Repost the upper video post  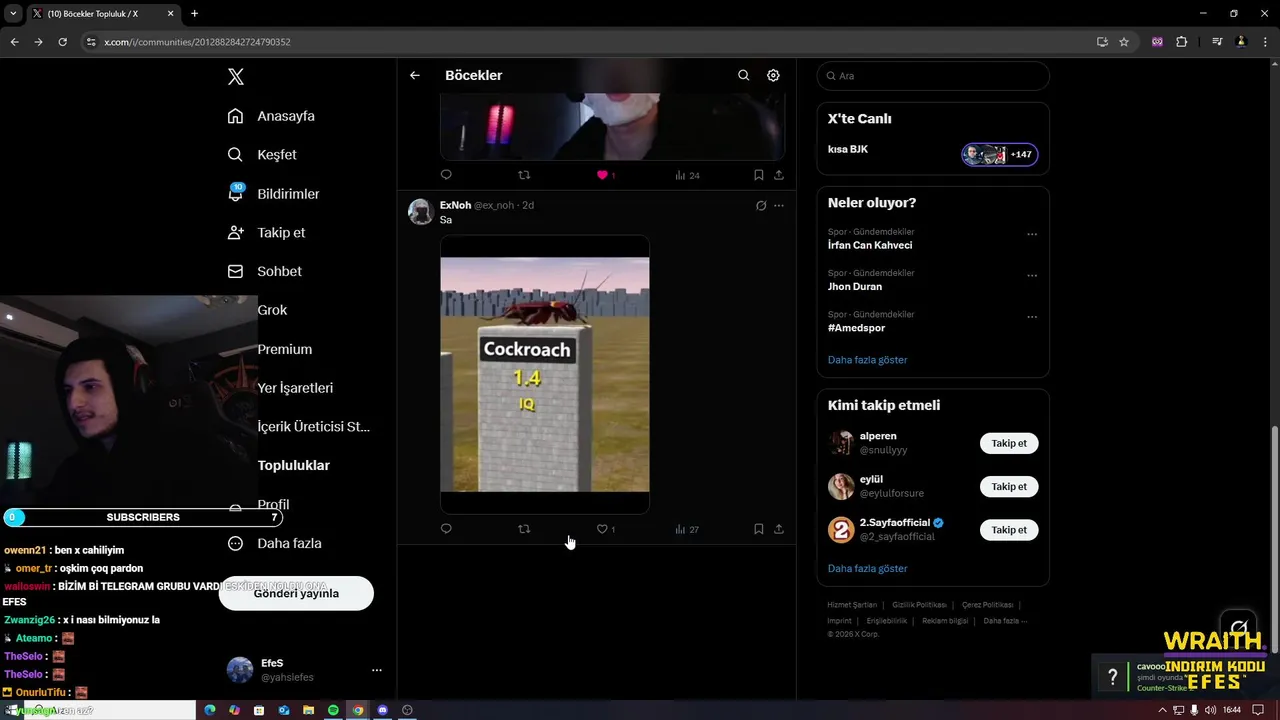(x=524, y=175)
